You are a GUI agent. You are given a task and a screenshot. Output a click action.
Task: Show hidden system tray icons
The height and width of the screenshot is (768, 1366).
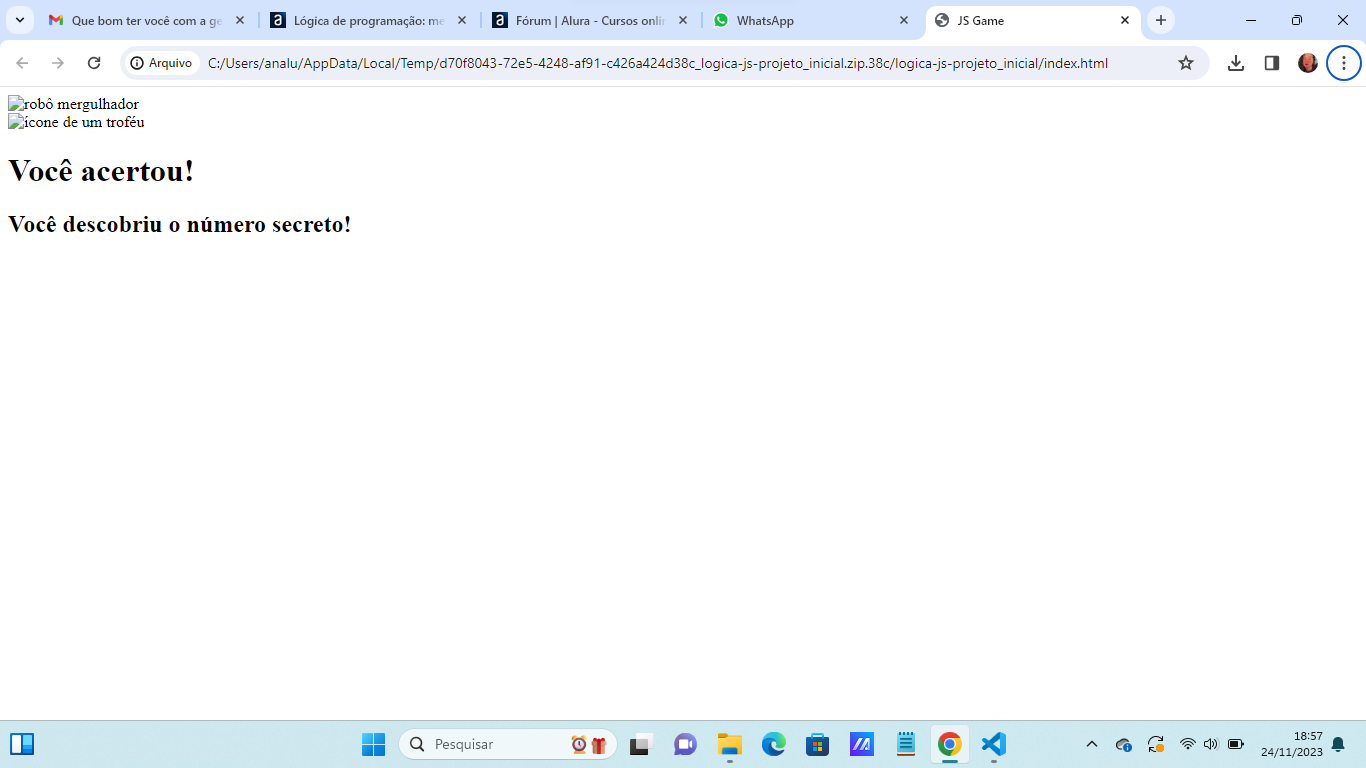tap(1092, 744)
